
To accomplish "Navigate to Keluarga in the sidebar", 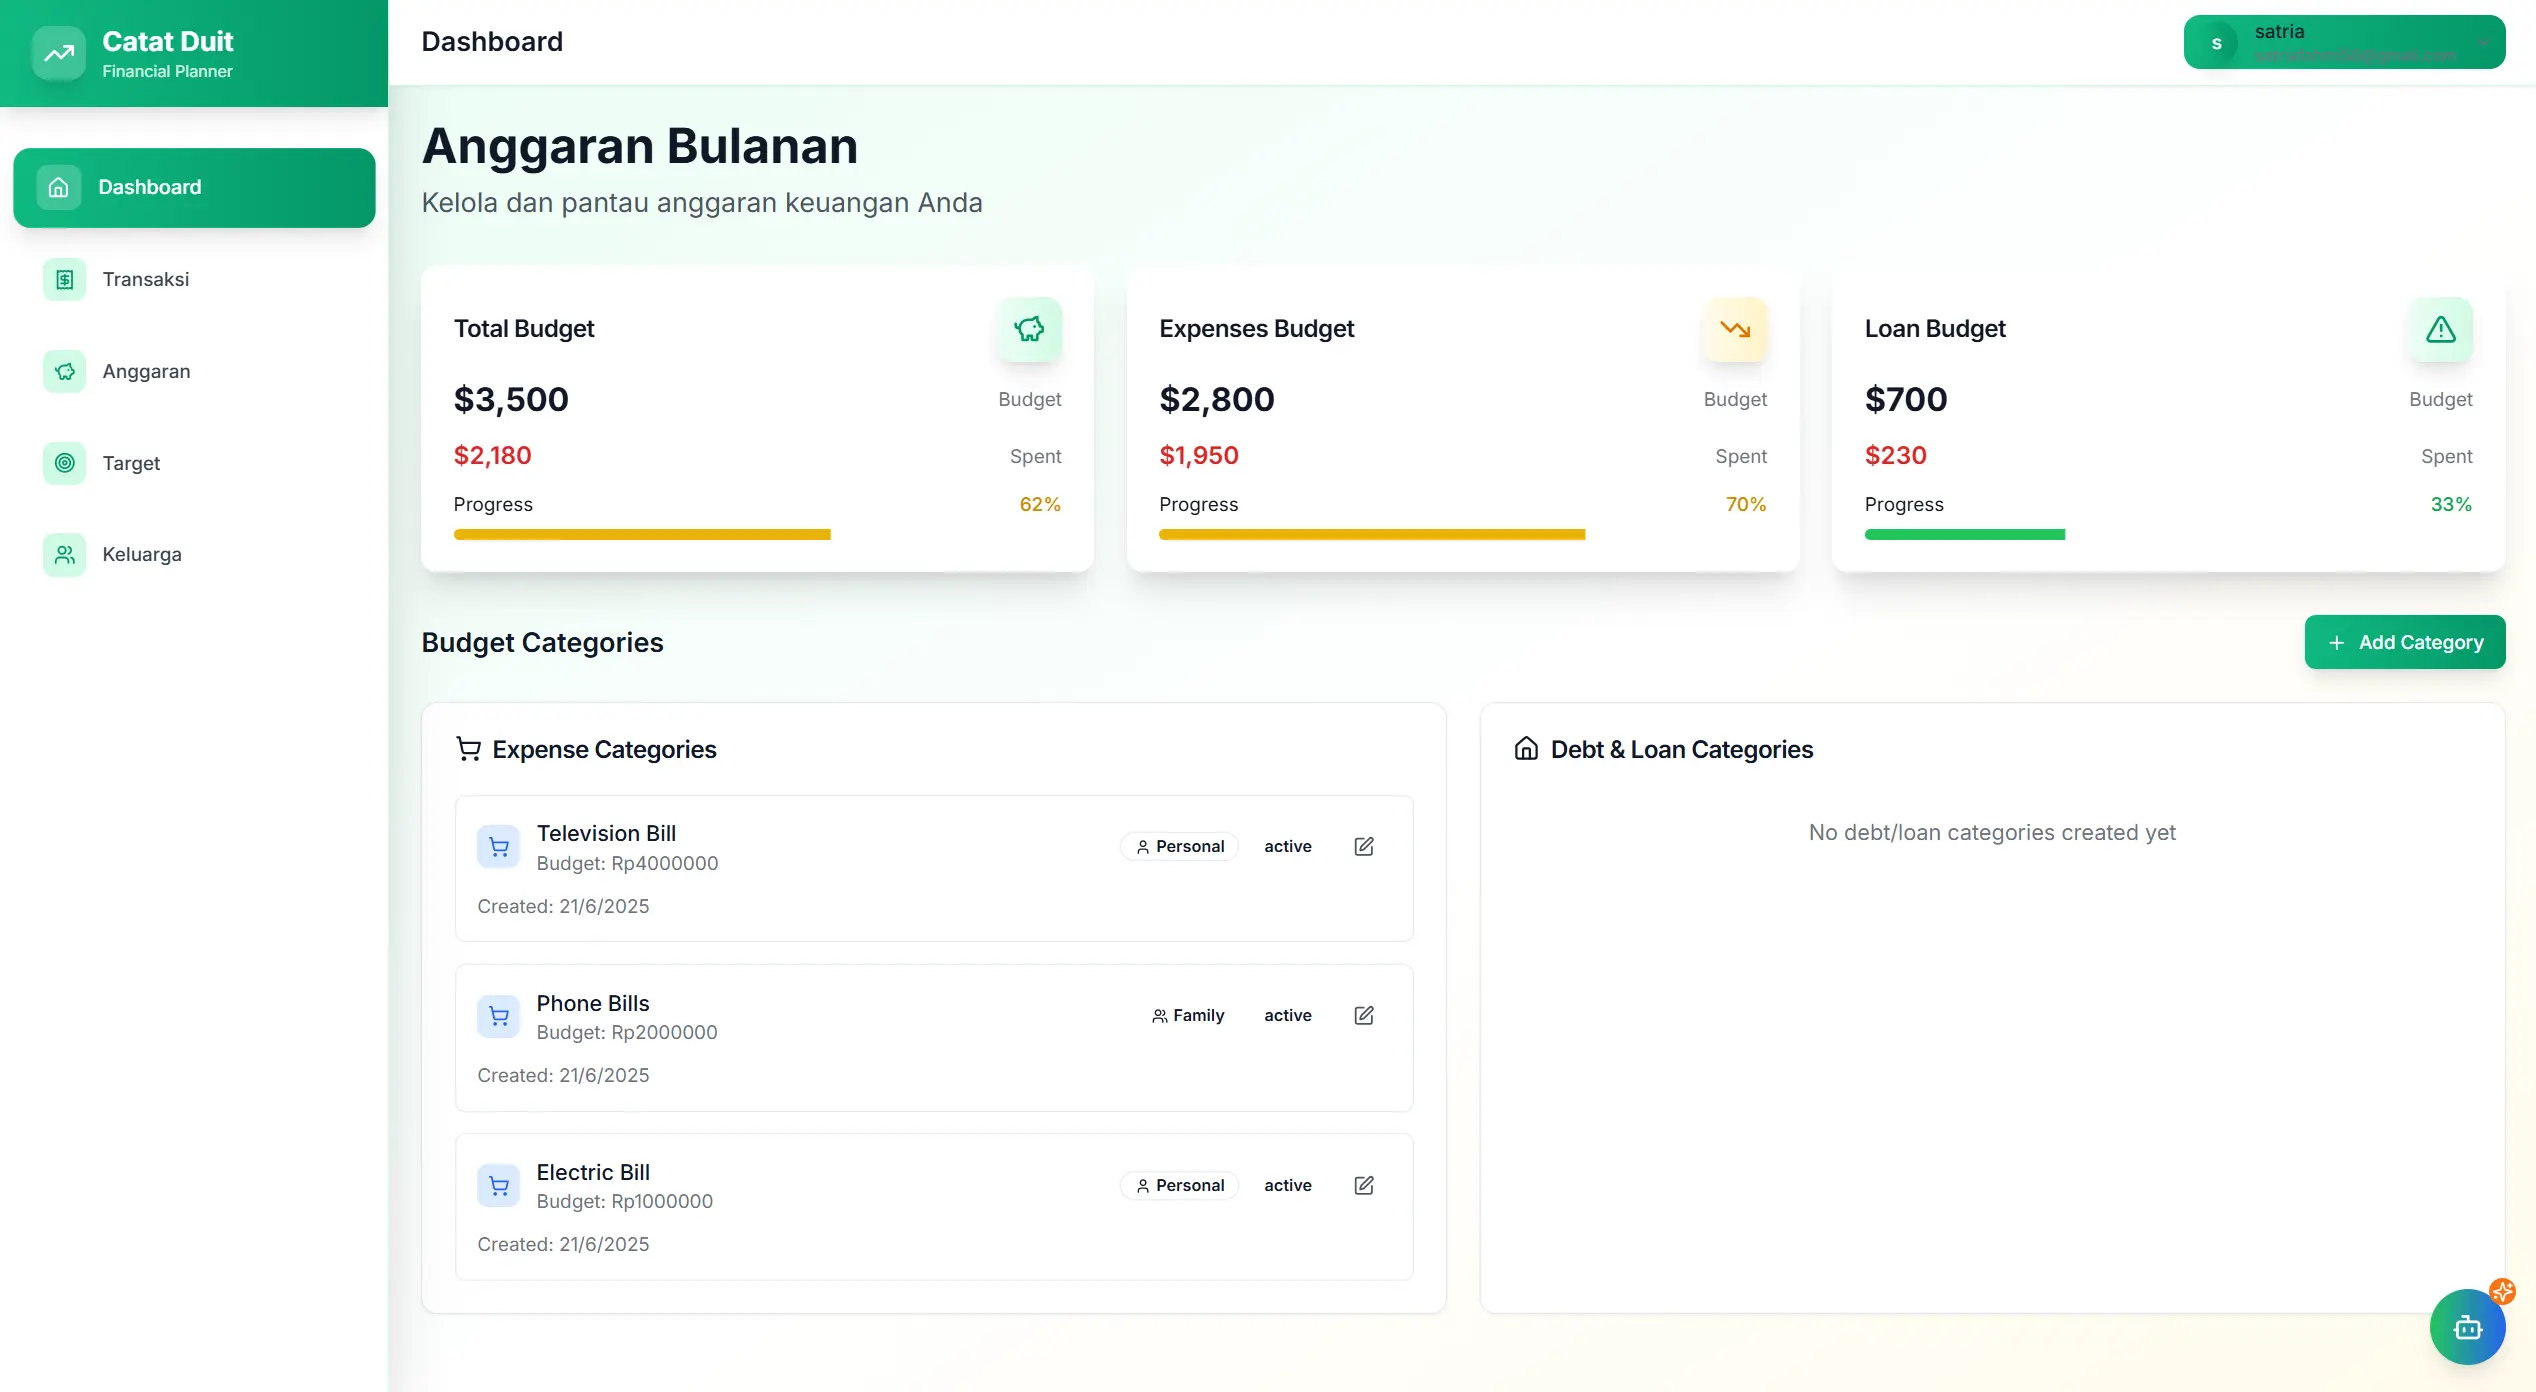I will pyautogui.click(x=142, y=555).
